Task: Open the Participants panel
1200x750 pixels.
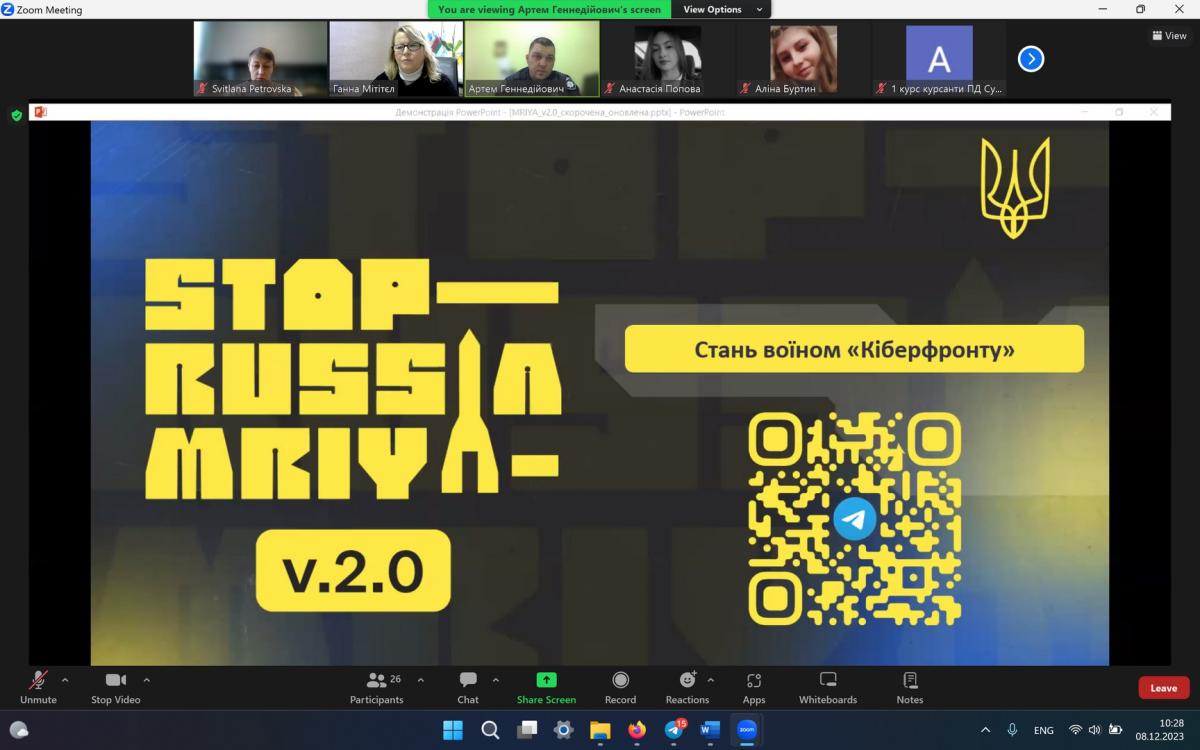Action: click(377, 686)
